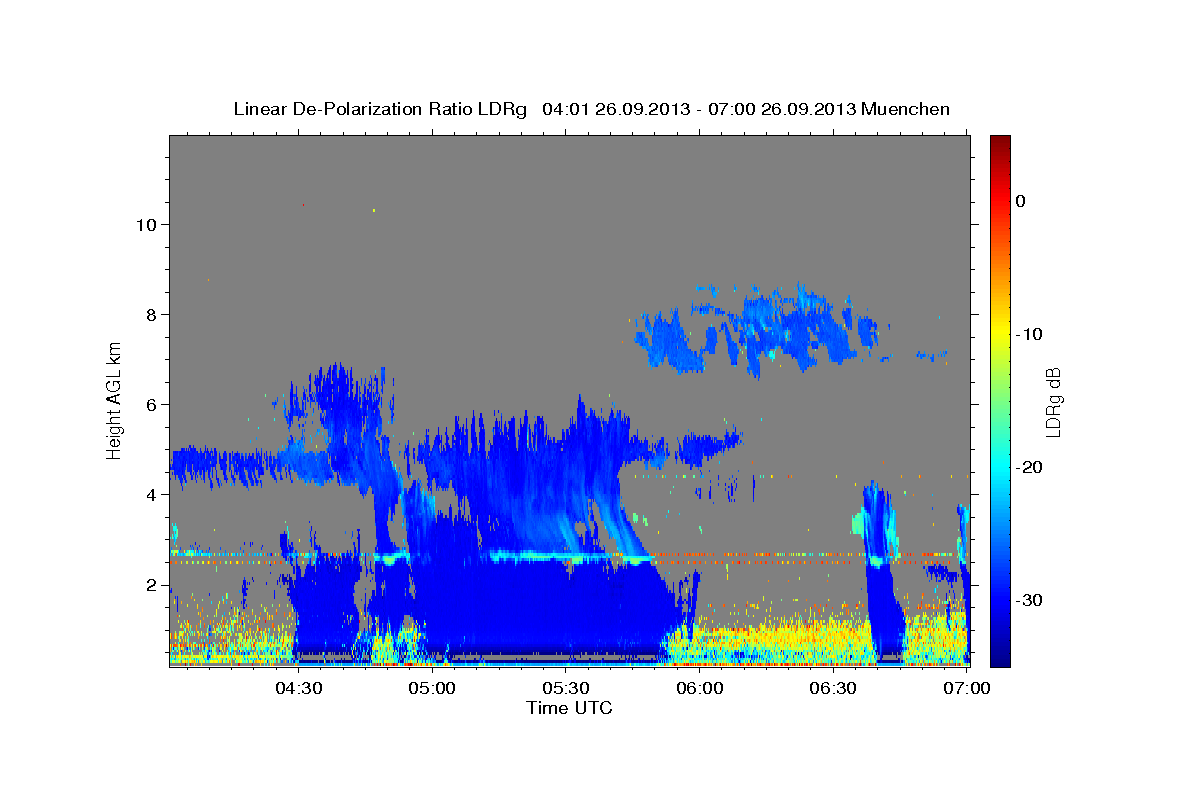Click the height tick label '2'
The image size is (1200, 800).
150,585
